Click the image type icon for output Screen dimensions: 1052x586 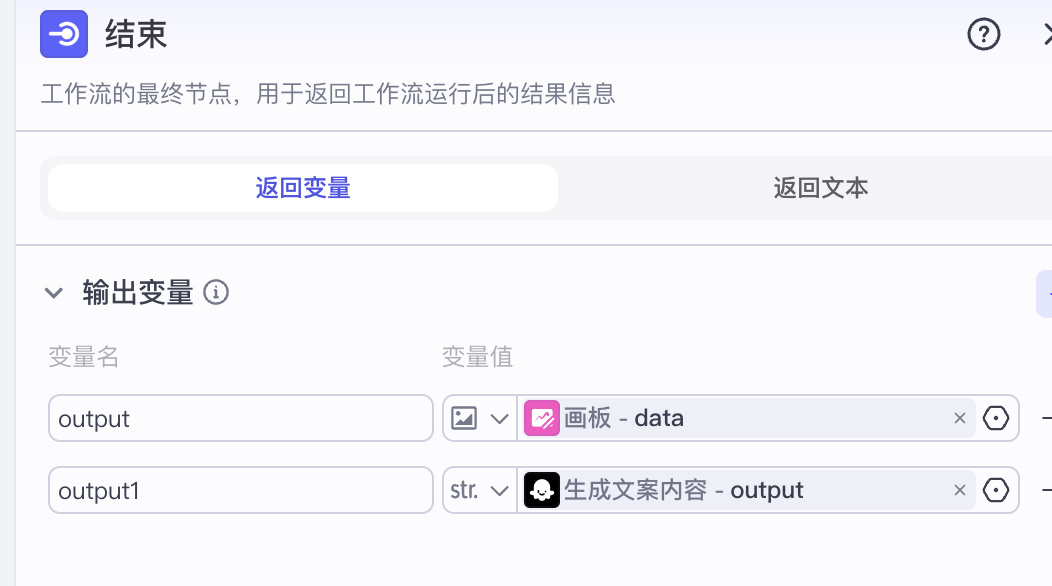point(464,418)
